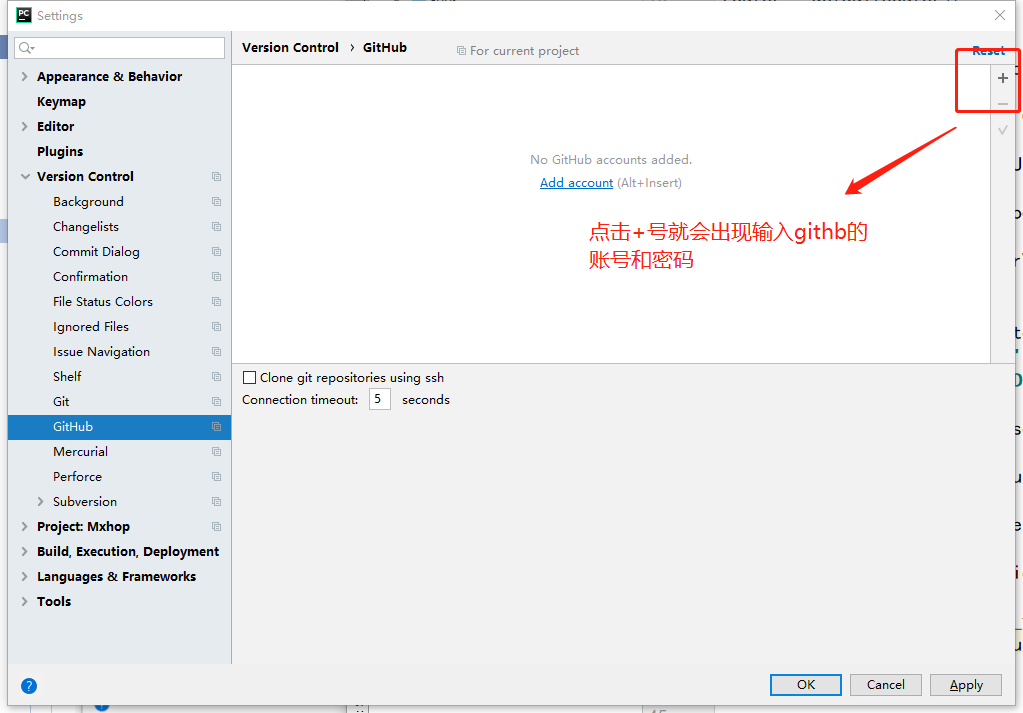Expand the Tools section
Viewport: 1023px width, 713px height.
pyautogui.click(x=24, y=601)
